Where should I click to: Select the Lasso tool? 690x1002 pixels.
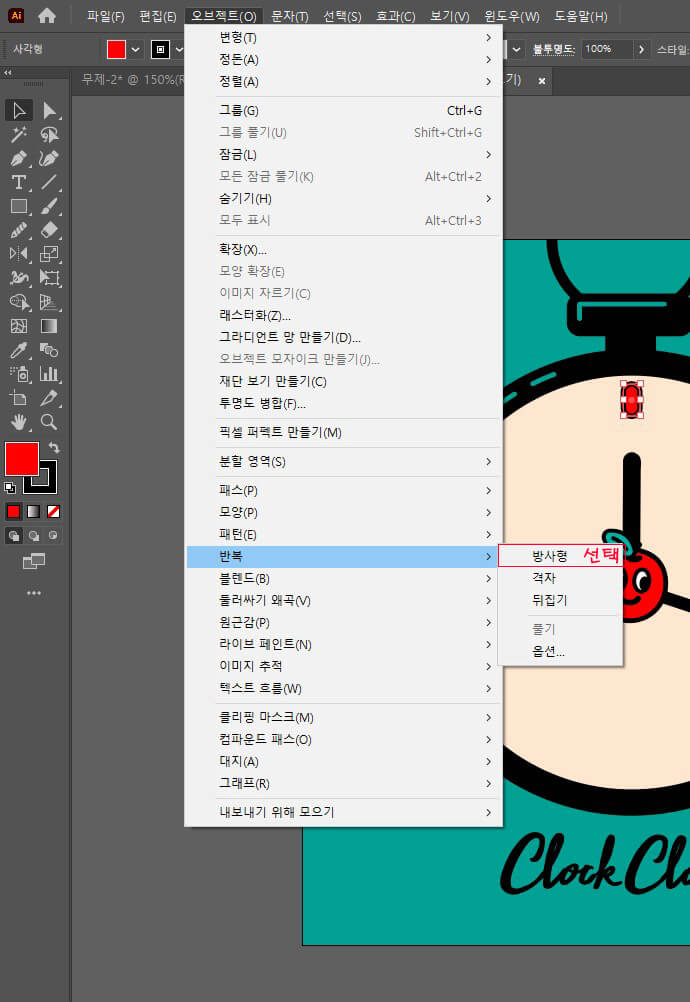coord(49,134)
